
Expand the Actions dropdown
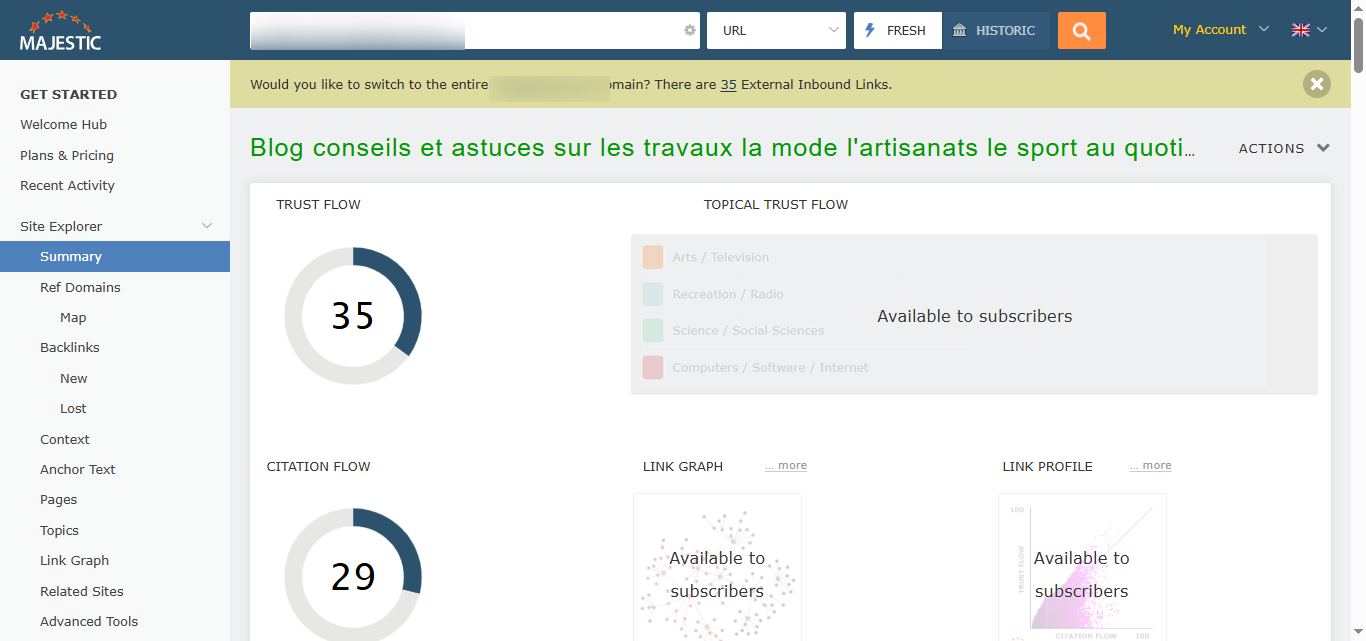(x=1284, y=148)
